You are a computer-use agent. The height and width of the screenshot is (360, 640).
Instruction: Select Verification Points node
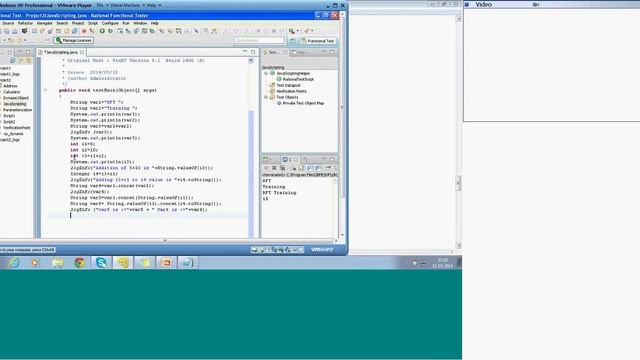tap(291, 91)
